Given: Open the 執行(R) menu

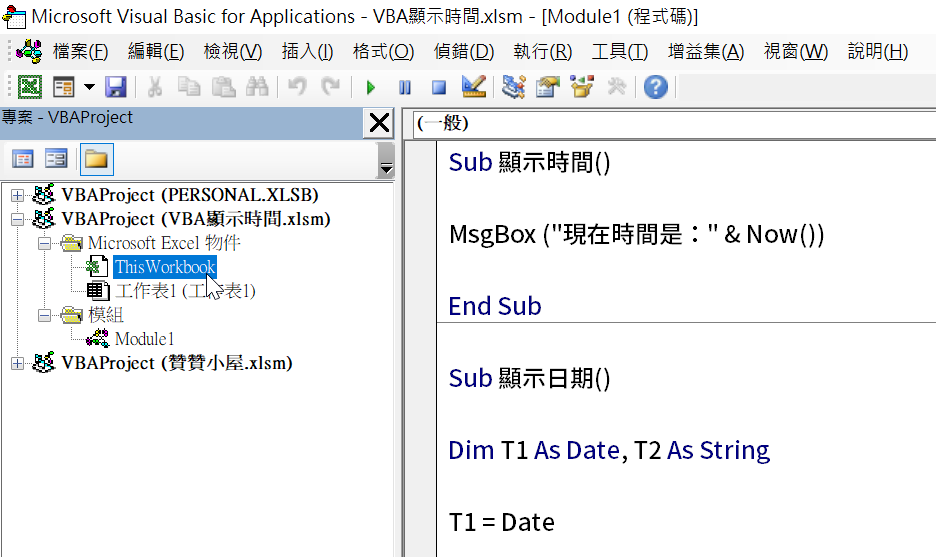Looking at the screenshot, I should coord(543,52).
